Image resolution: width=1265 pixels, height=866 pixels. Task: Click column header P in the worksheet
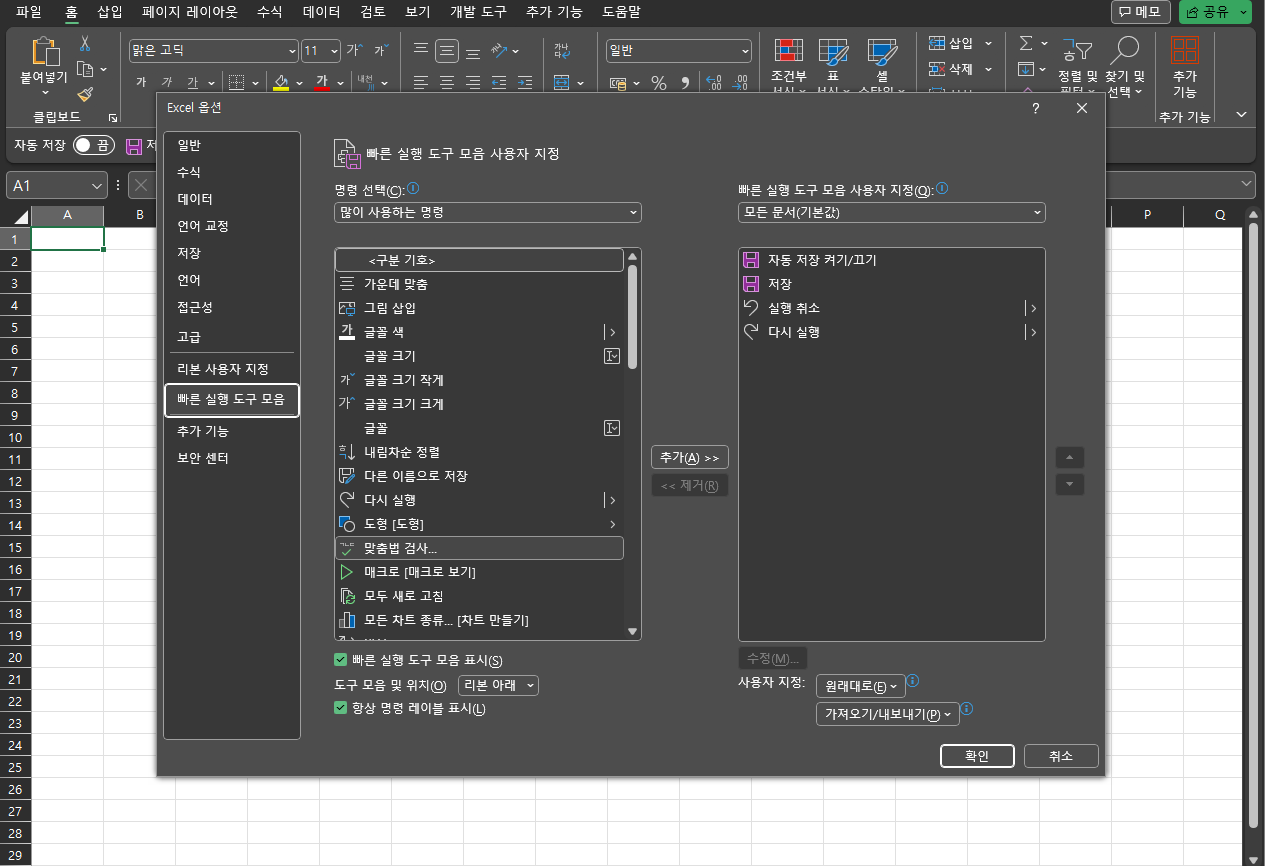coord(1147,215)
